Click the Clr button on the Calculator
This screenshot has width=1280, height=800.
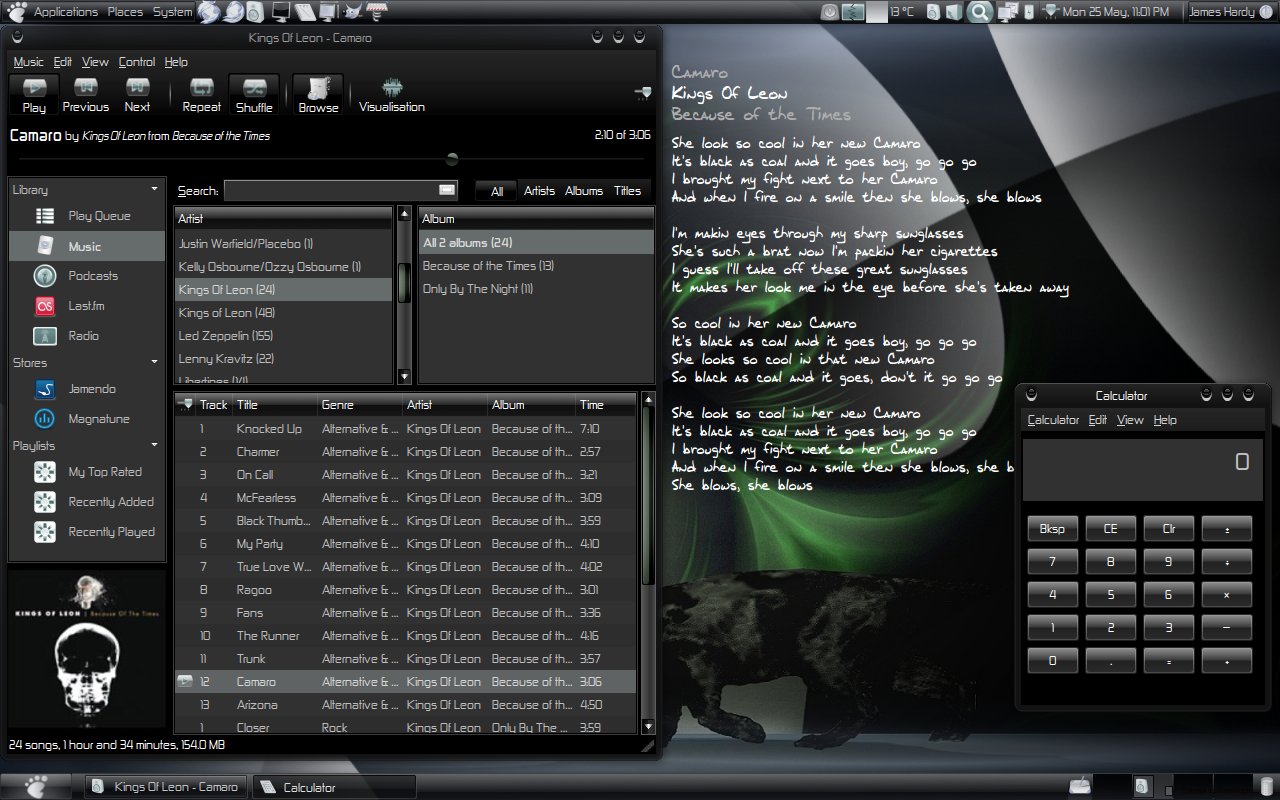(1168, 529)
